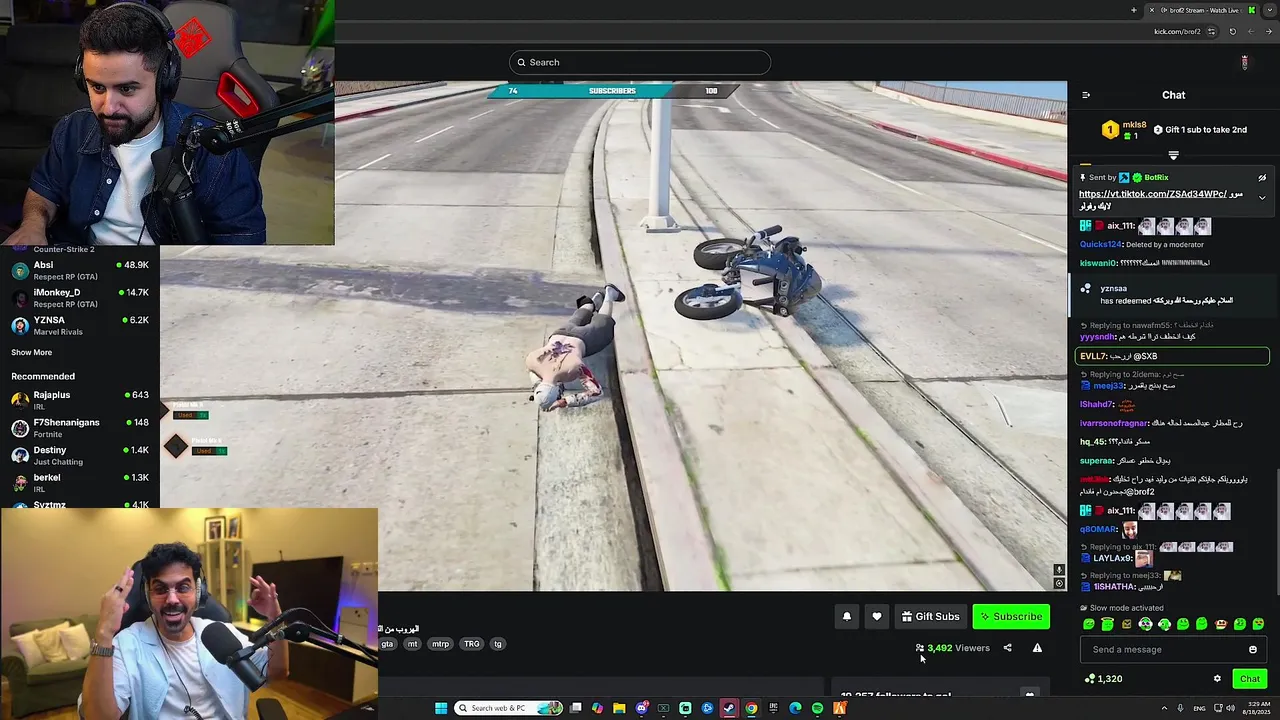Open recommended channel berkel

click(80, 482)
